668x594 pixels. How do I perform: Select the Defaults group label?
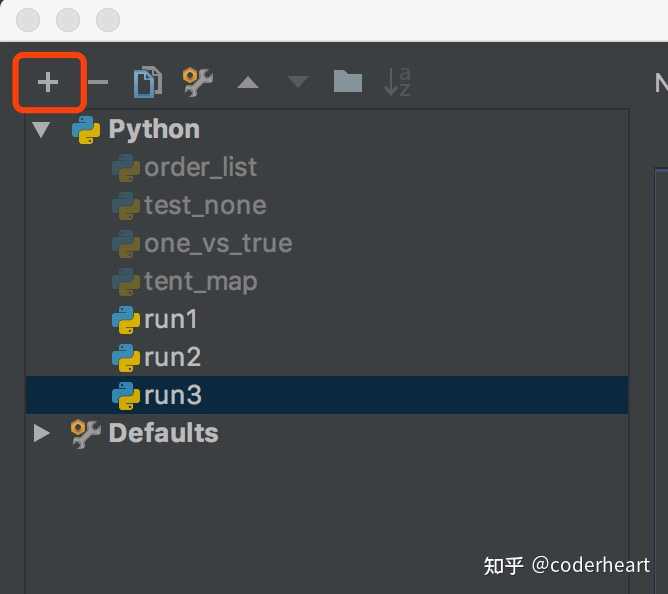(x=163, y=433)
